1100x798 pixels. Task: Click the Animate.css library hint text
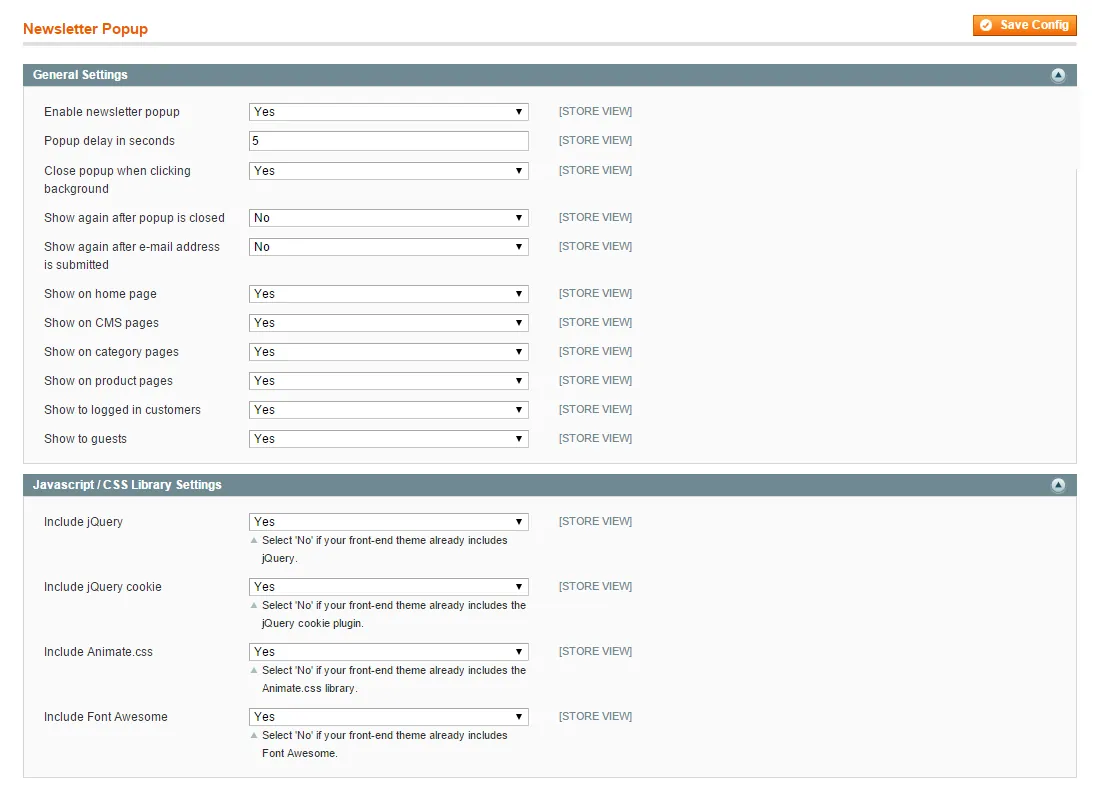coord(394,679)
